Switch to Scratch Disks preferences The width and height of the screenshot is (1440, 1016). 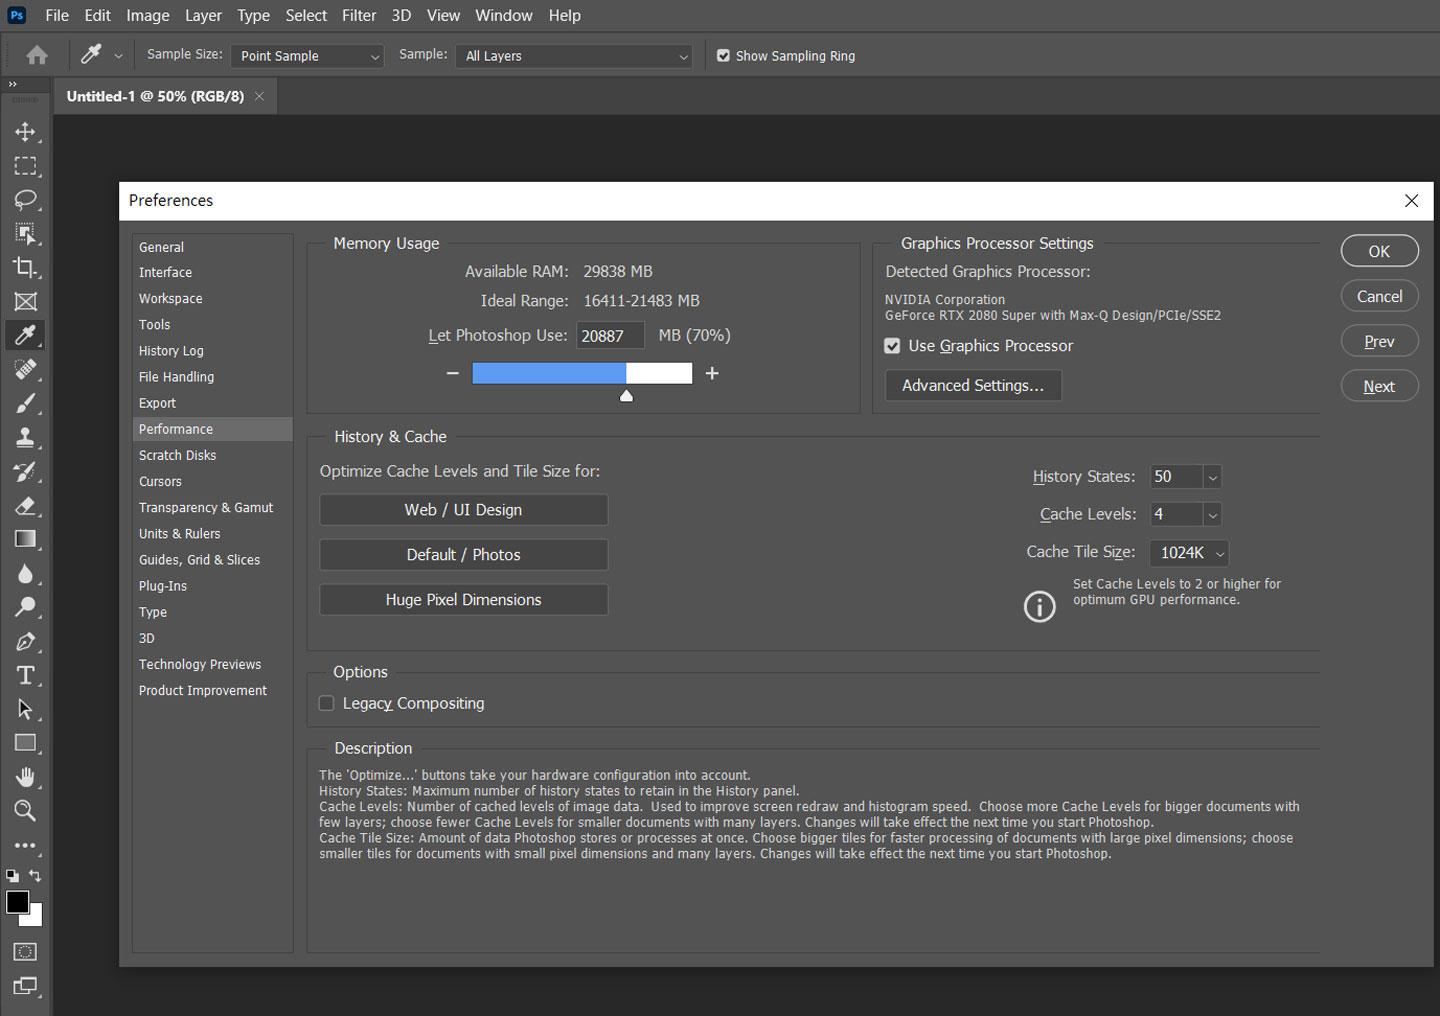[177, 455]
